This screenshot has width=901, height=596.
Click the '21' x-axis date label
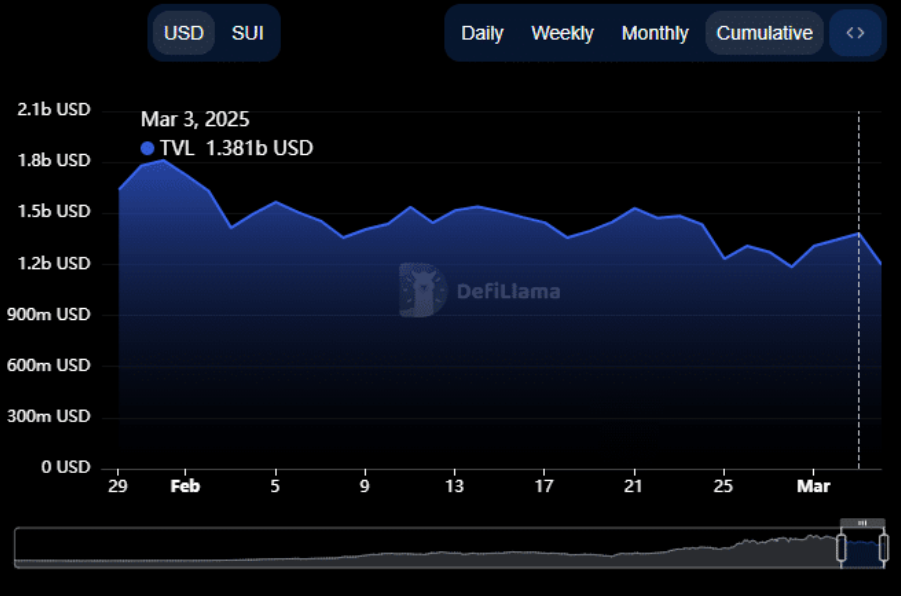pos(633,486)
